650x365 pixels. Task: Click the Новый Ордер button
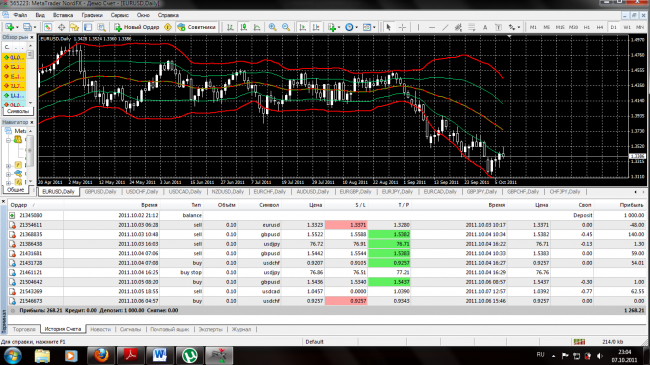137,27
